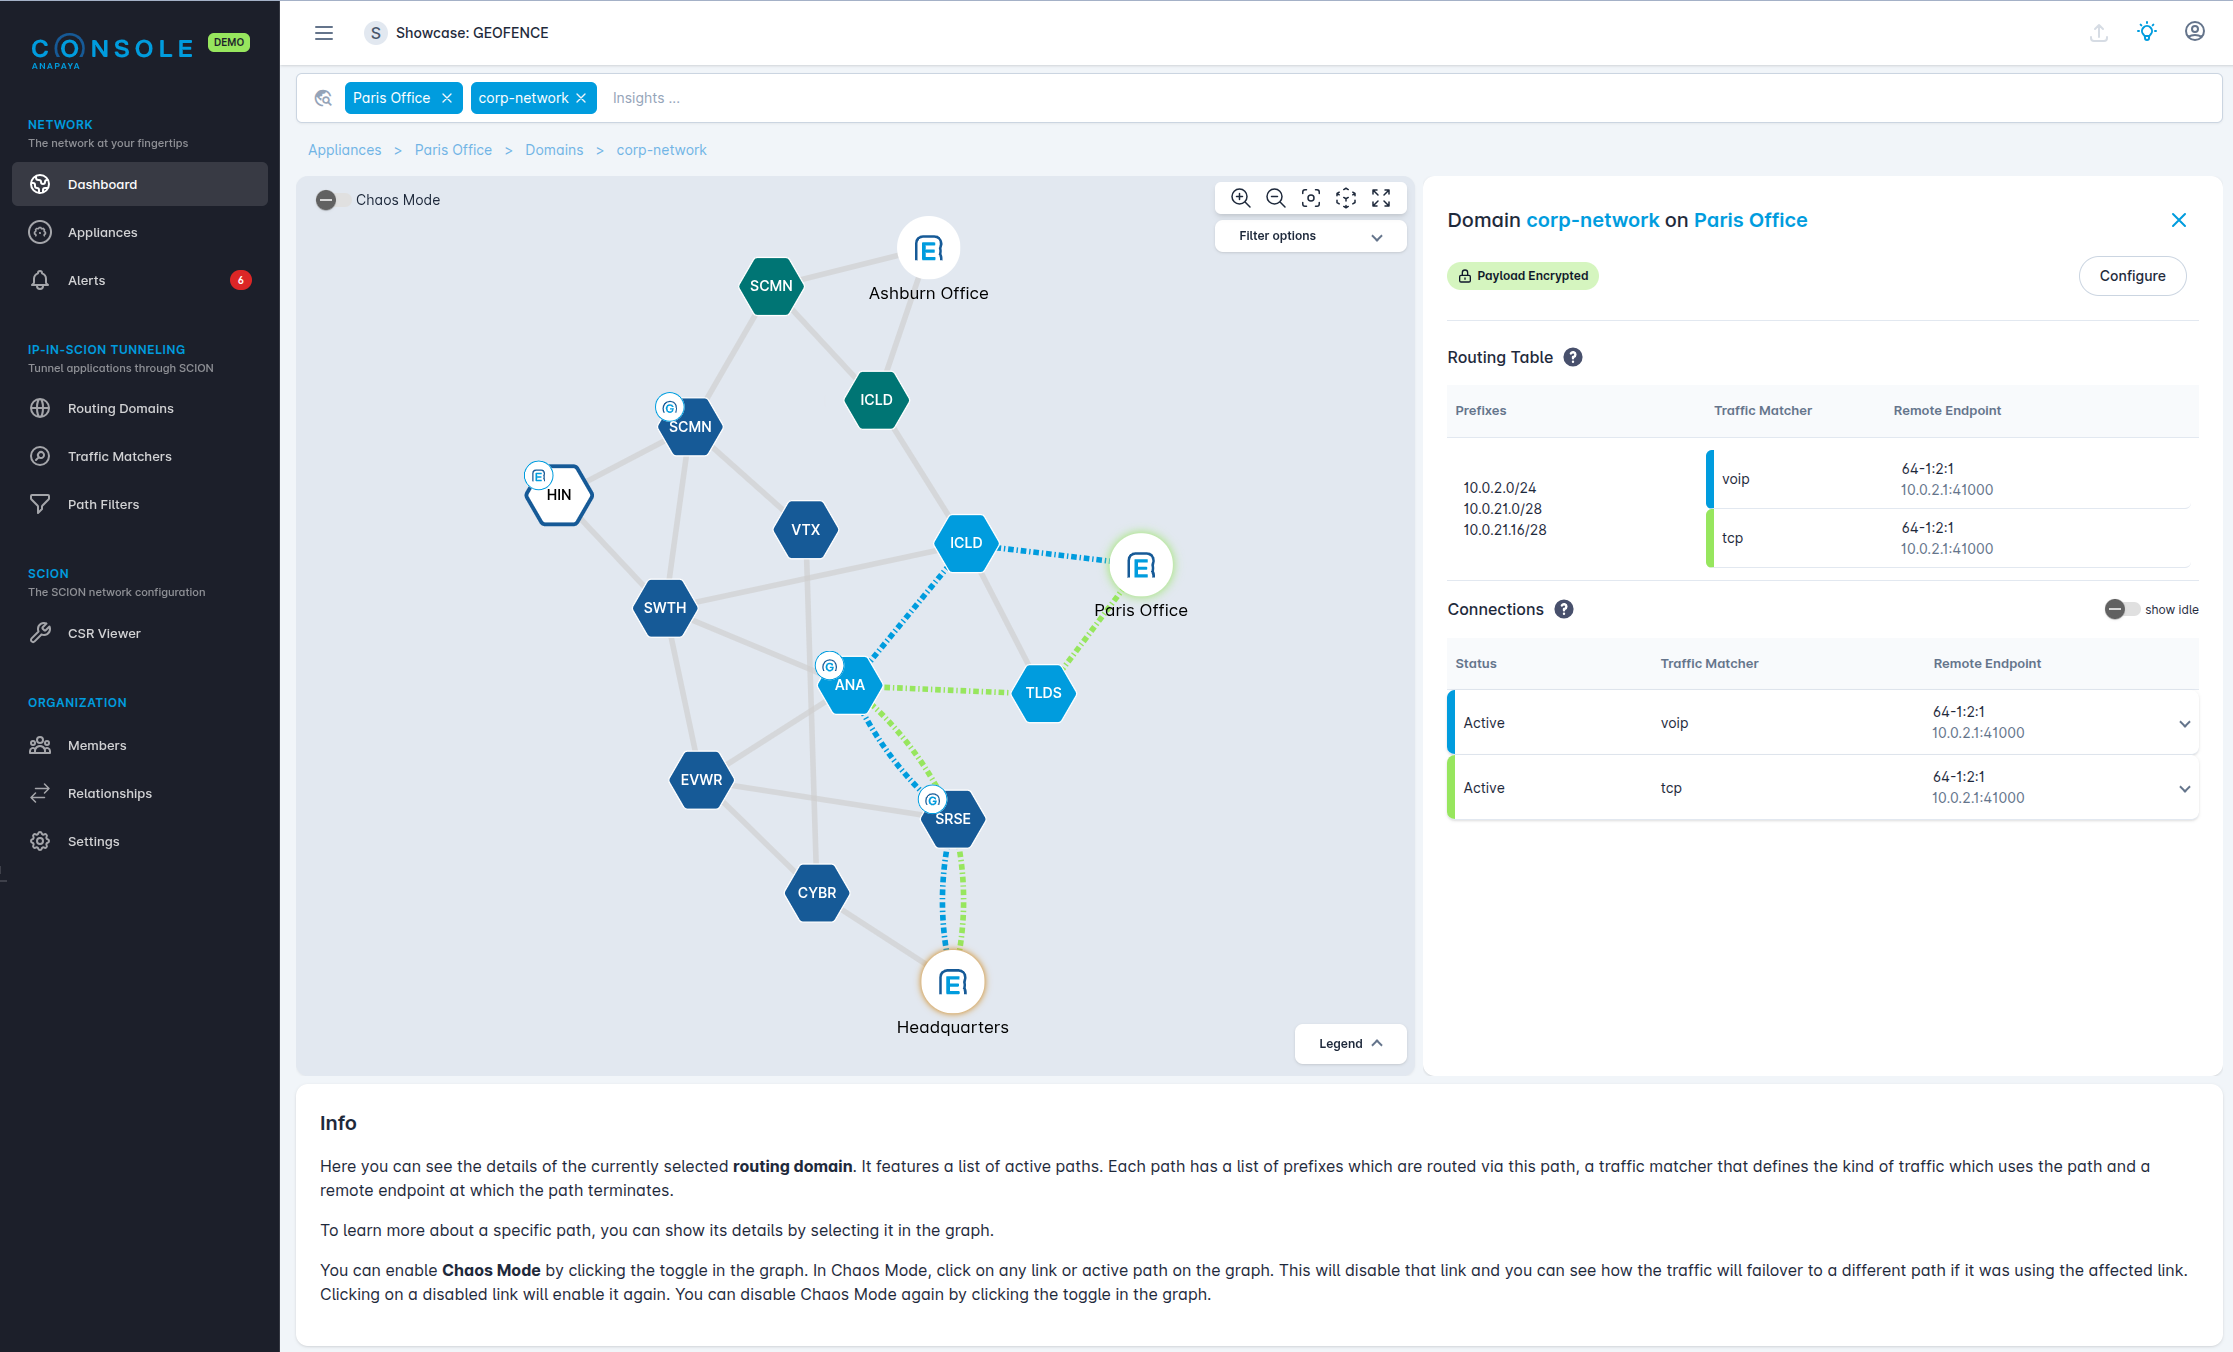Expand the voip active connection row
This screenshot has height=1352, width=2233.
tap(2184, 723)
